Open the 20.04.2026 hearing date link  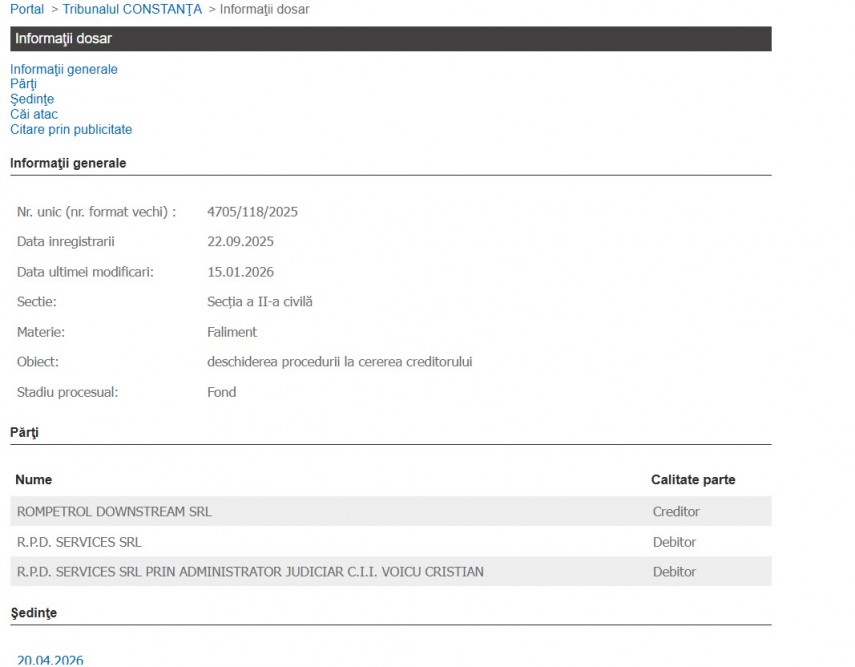click(x=50, y=660)
